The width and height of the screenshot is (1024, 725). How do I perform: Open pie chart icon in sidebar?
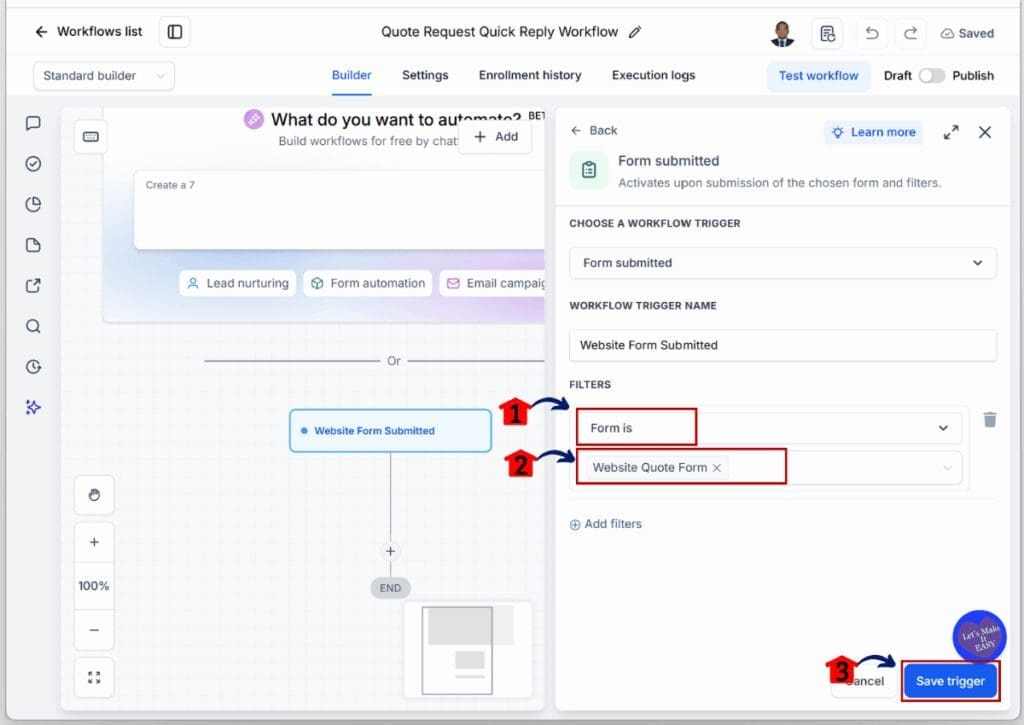pos(33,204)
